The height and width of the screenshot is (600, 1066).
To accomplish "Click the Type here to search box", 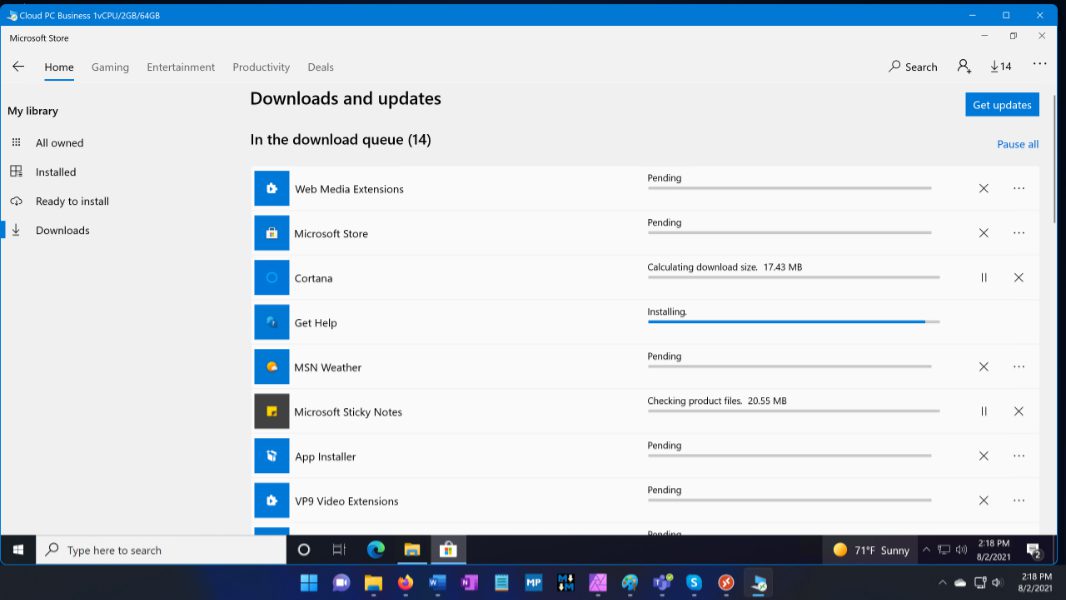I will click(162, 550).
